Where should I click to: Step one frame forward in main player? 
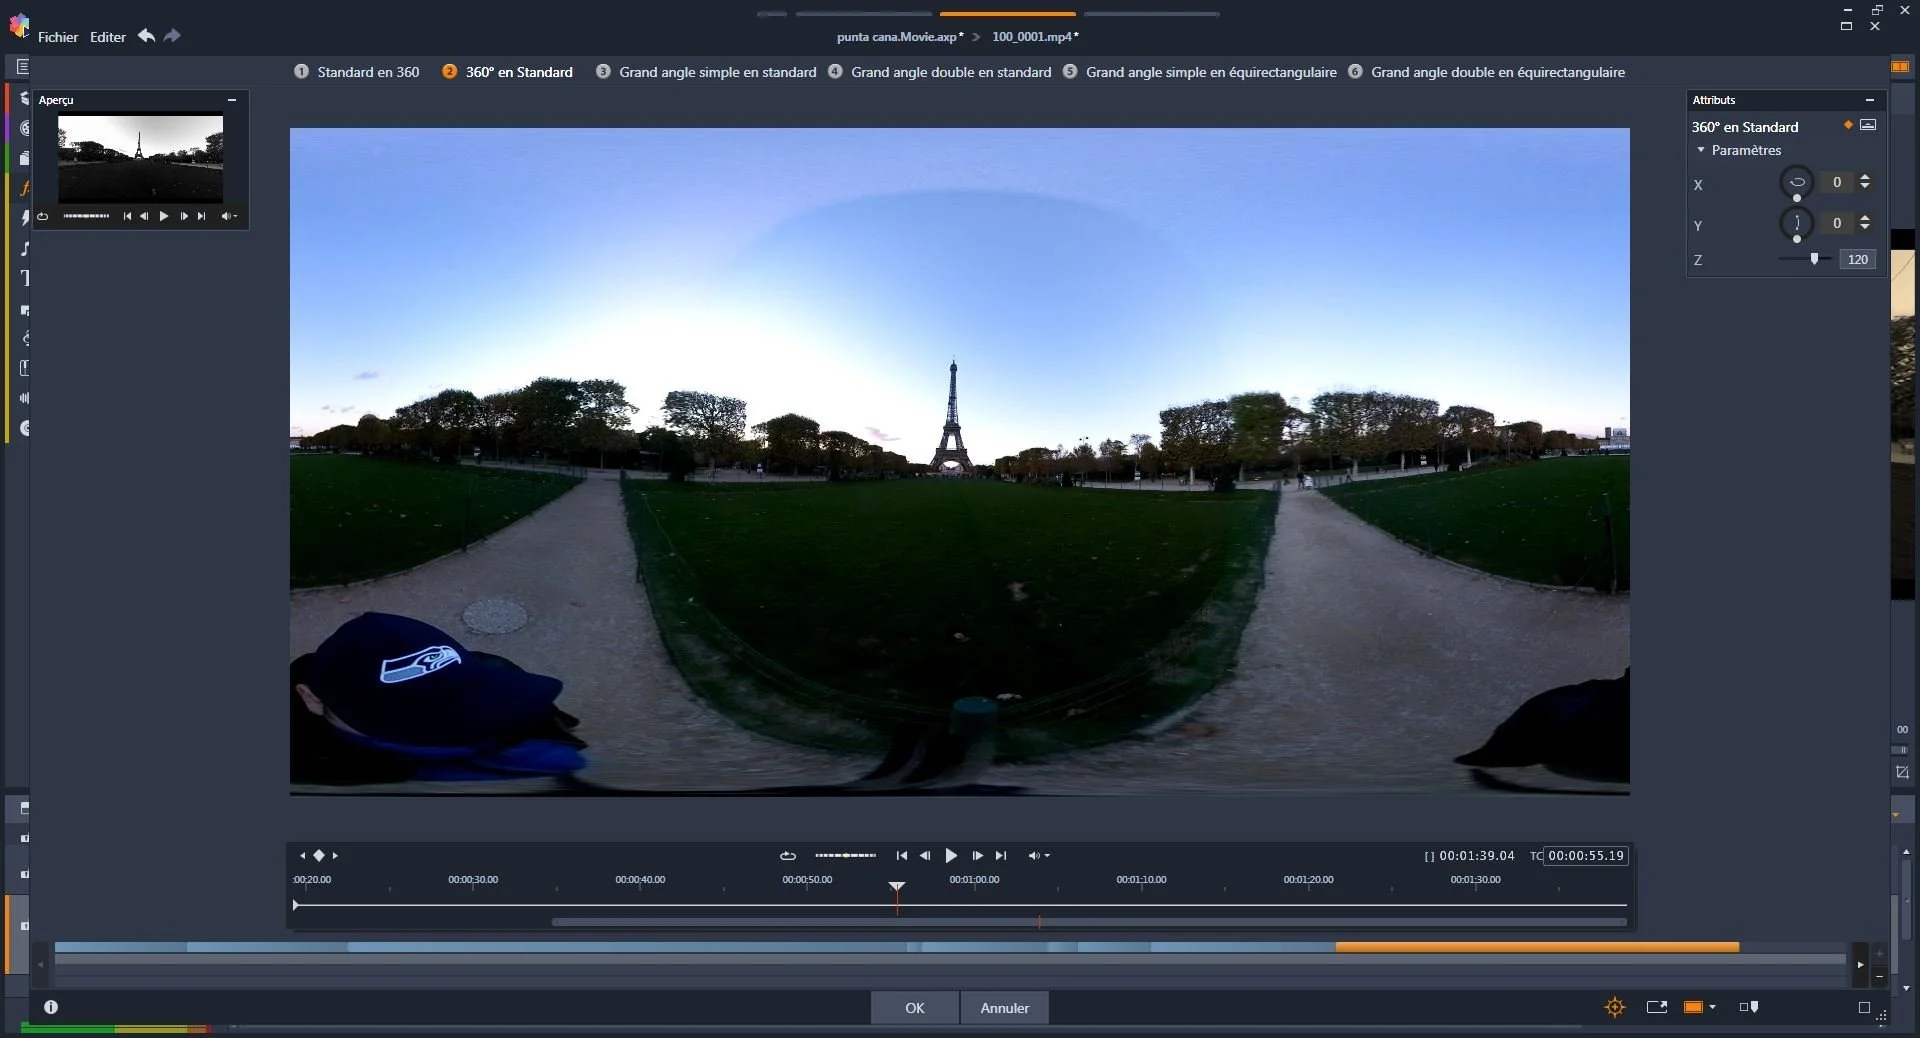tap(978, 856)
